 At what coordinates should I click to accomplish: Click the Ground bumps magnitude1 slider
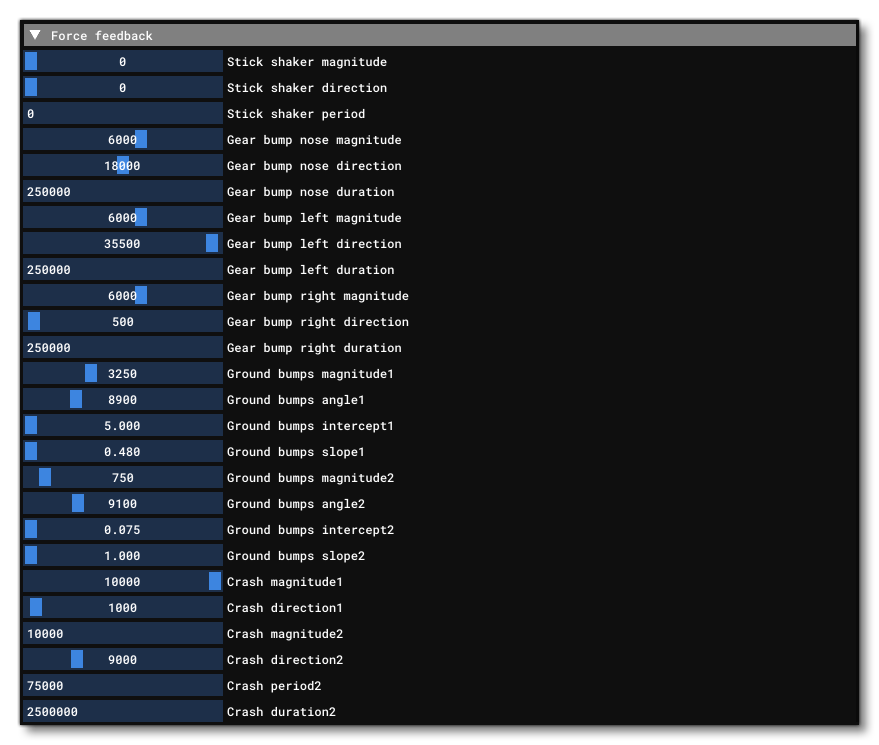point(123,374)
